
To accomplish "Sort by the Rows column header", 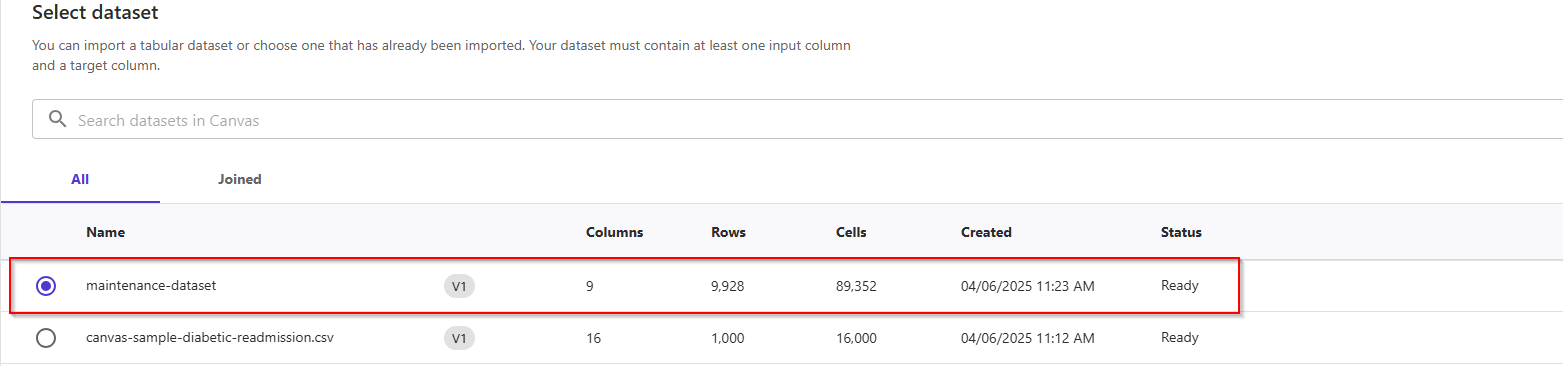I will click(728, 232).
